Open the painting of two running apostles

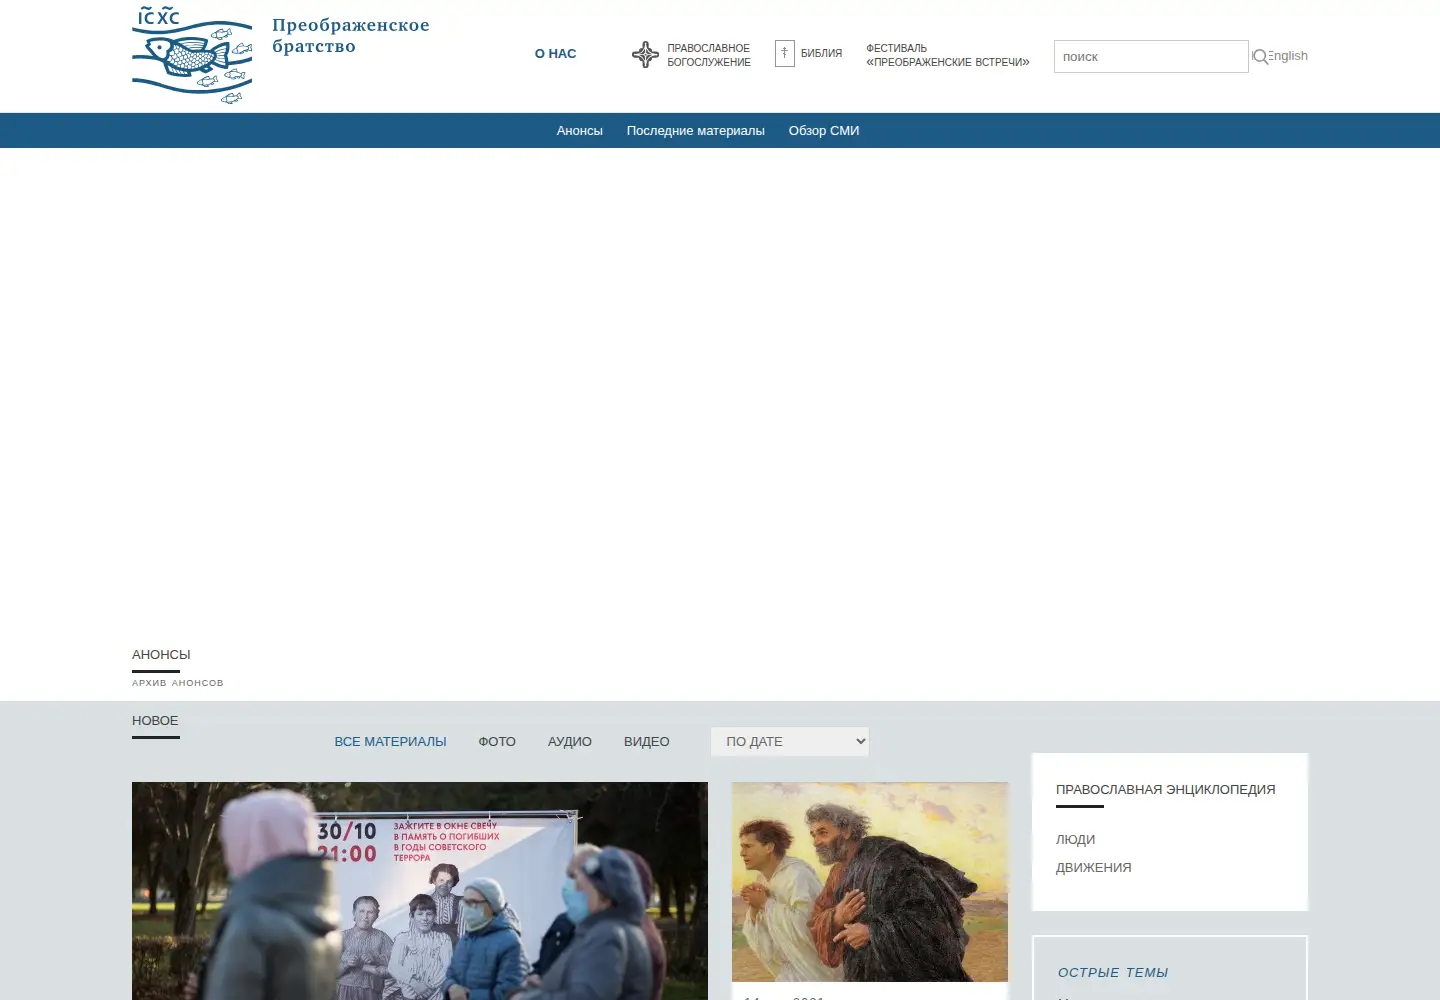pos(870,882)
